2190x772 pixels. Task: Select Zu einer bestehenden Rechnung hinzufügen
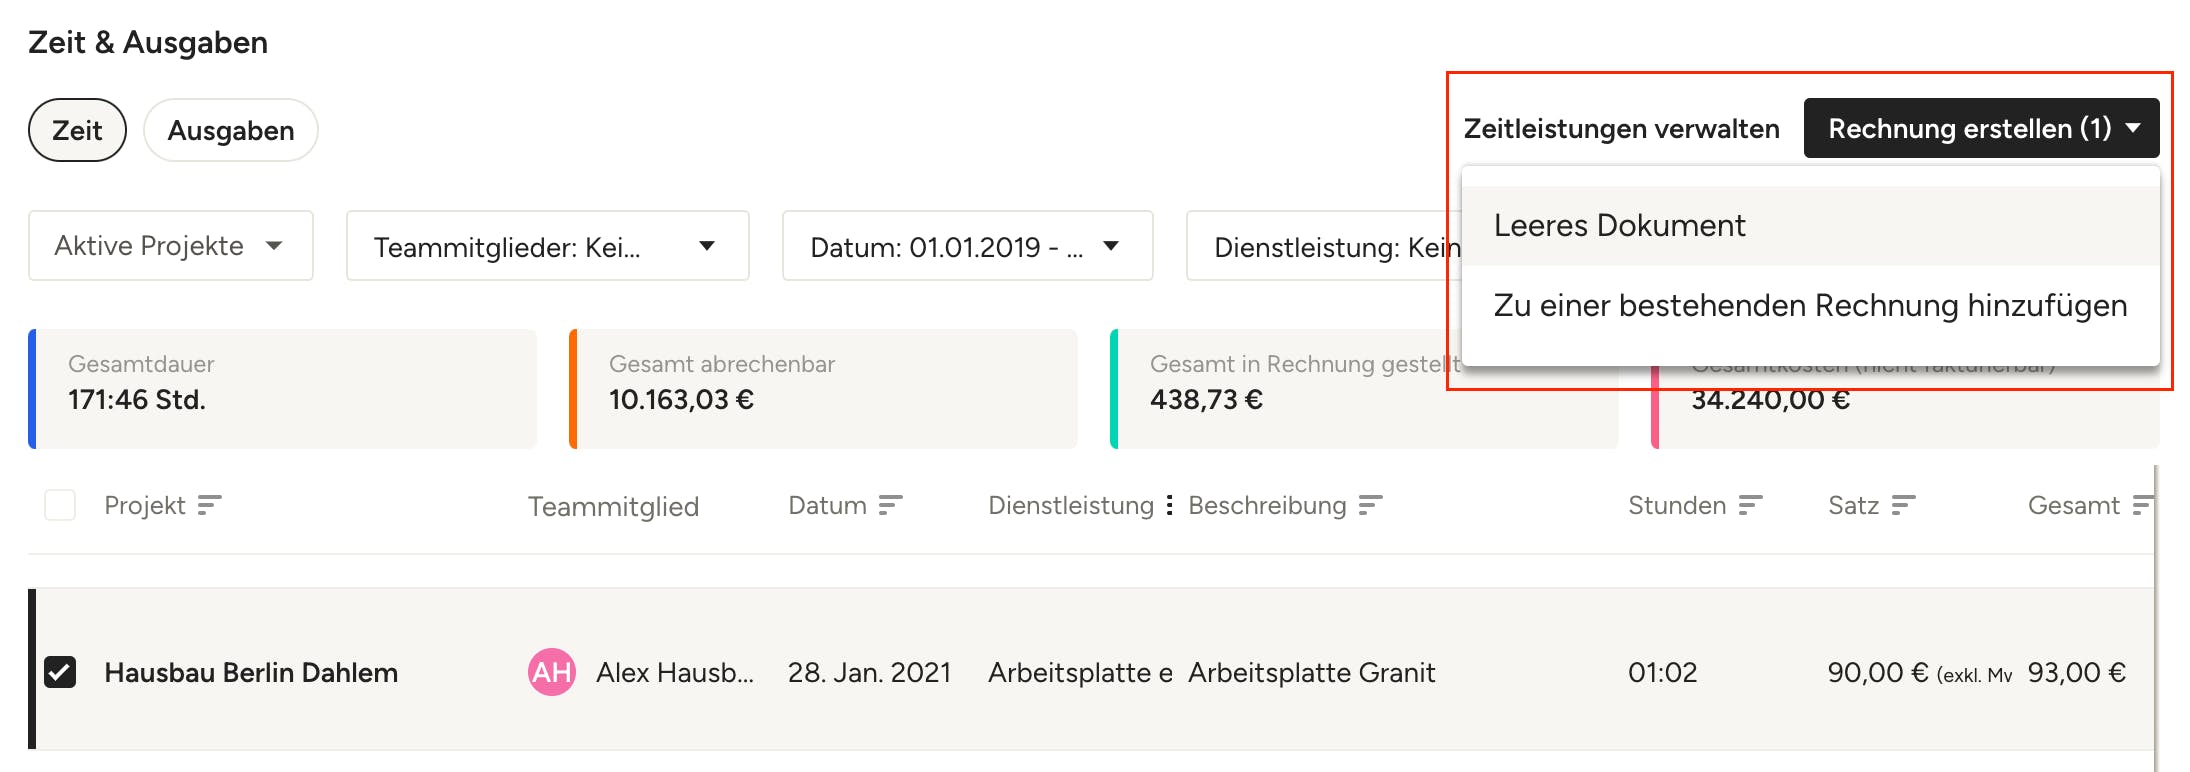pyautogui.click(x=1811, y=305)
